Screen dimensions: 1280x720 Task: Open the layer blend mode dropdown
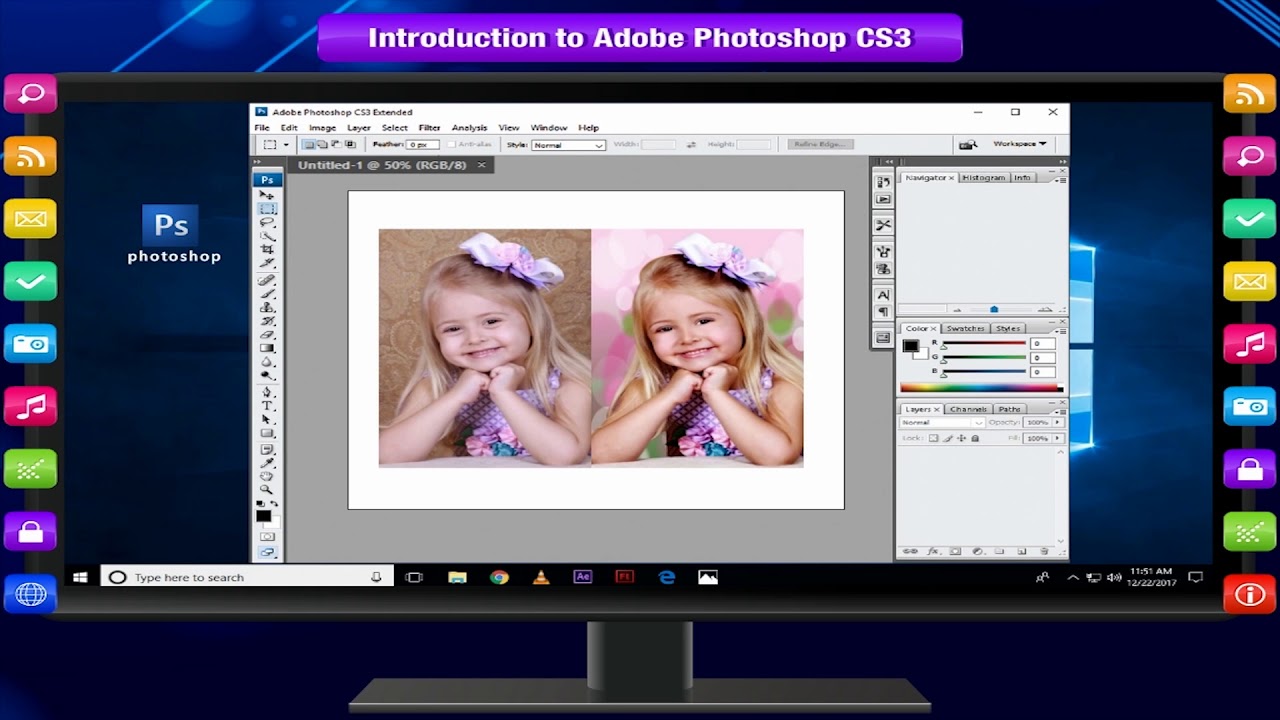pos(942,422)
